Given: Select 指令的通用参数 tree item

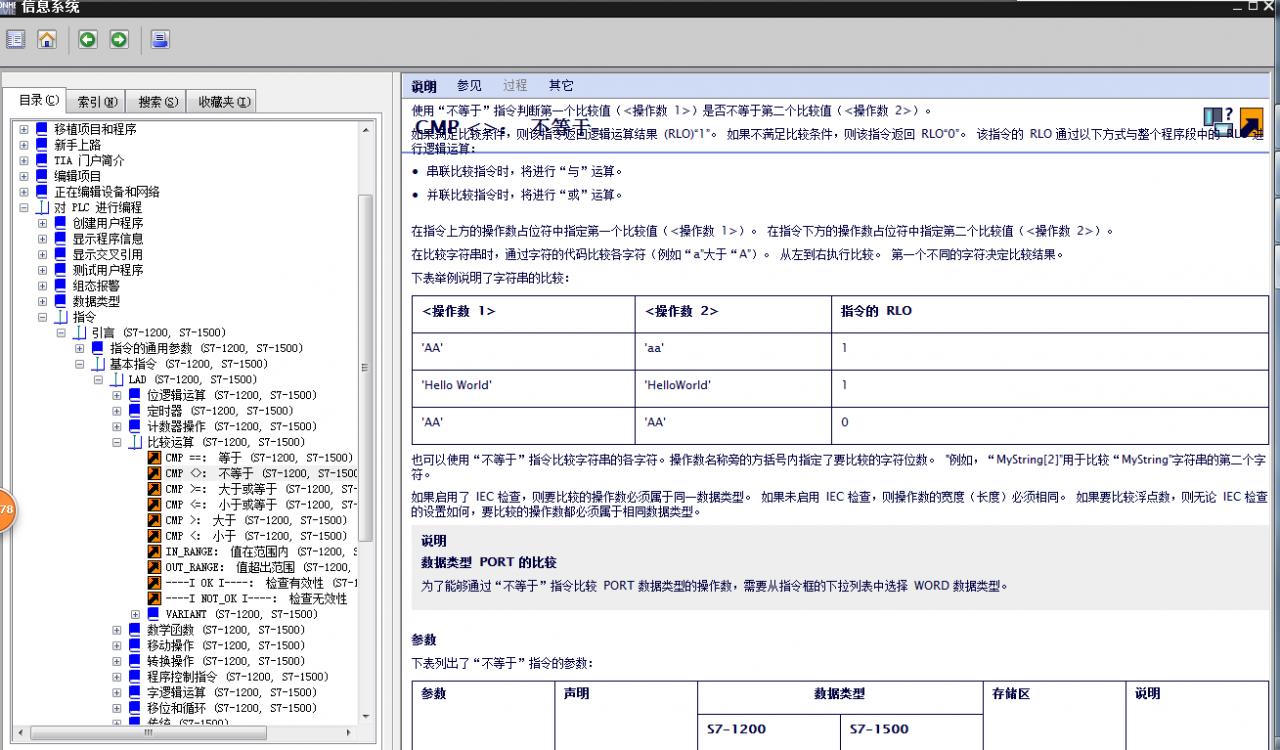Looking at the screenshot, I should tap(206, 348).
